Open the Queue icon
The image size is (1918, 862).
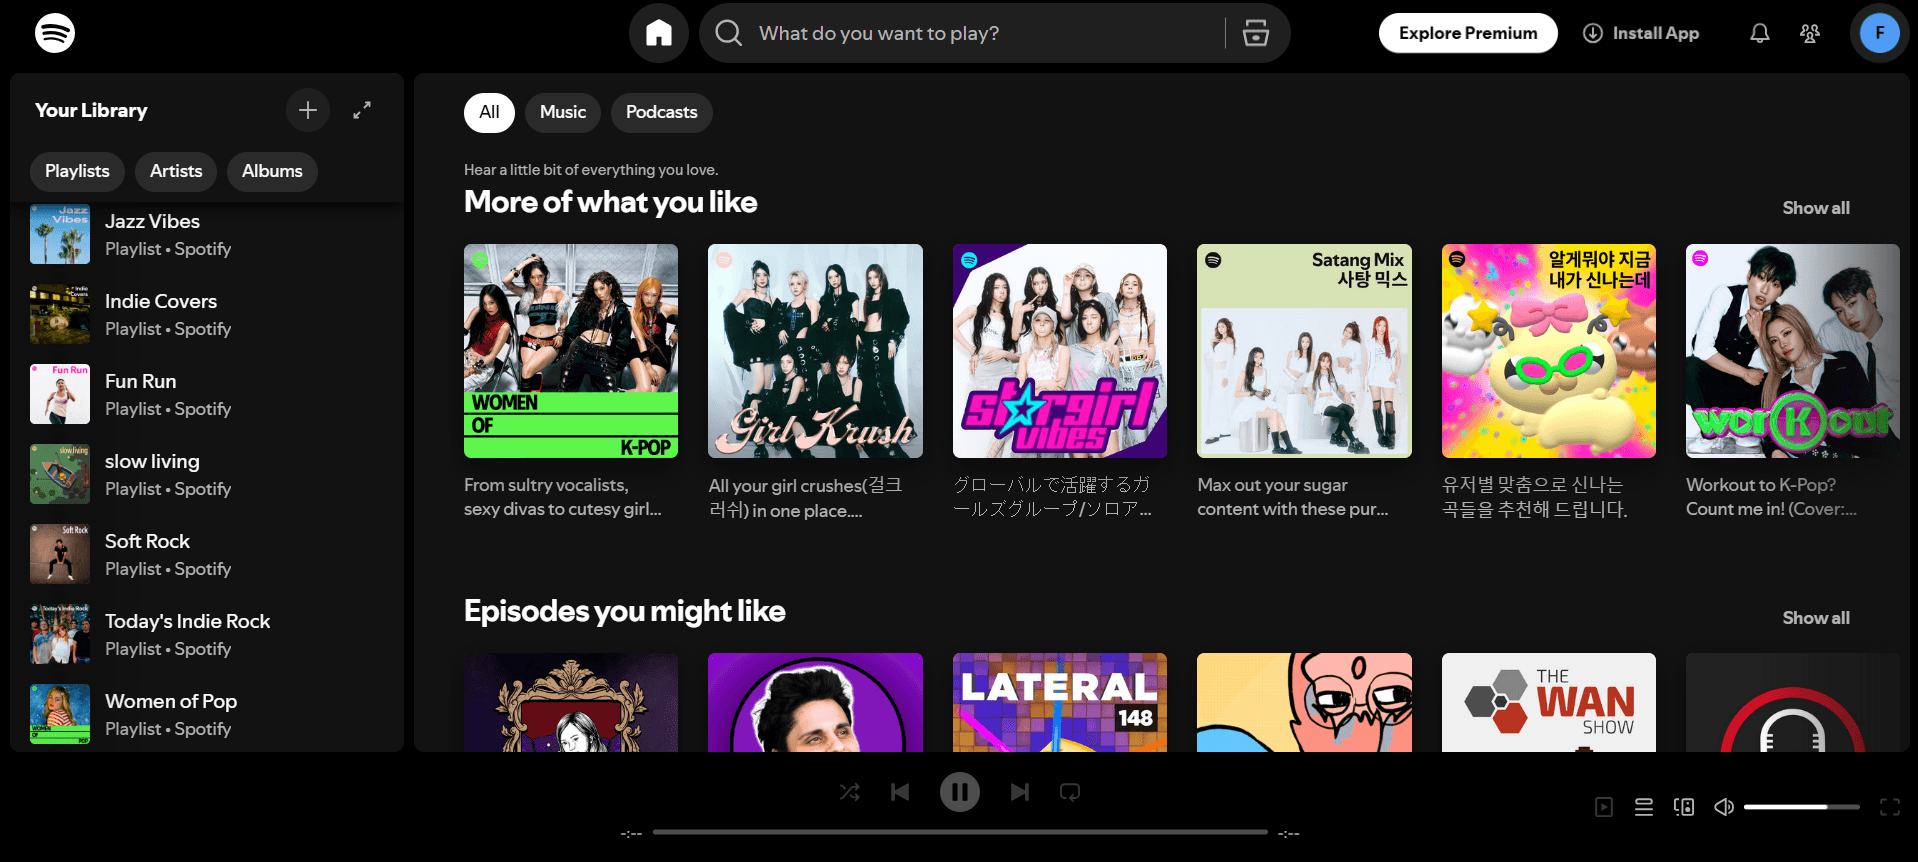1644,807
